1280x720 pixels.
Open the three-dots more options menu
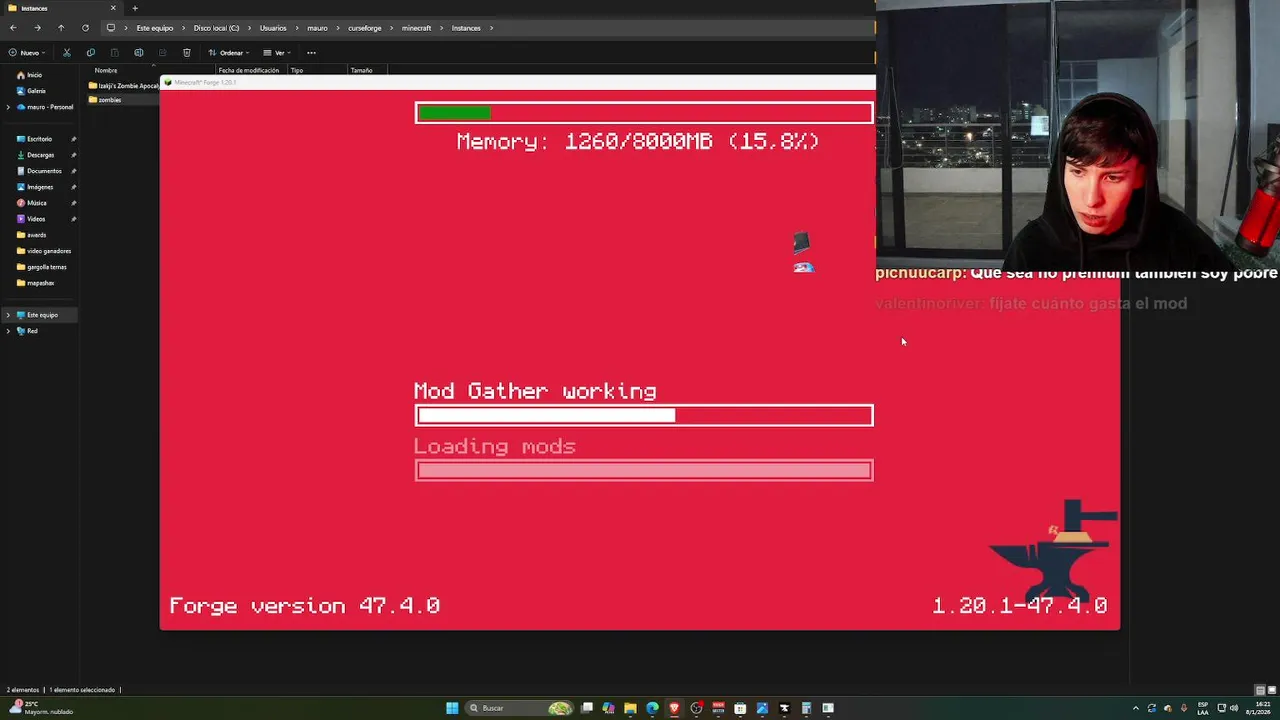tap(311, 53)
